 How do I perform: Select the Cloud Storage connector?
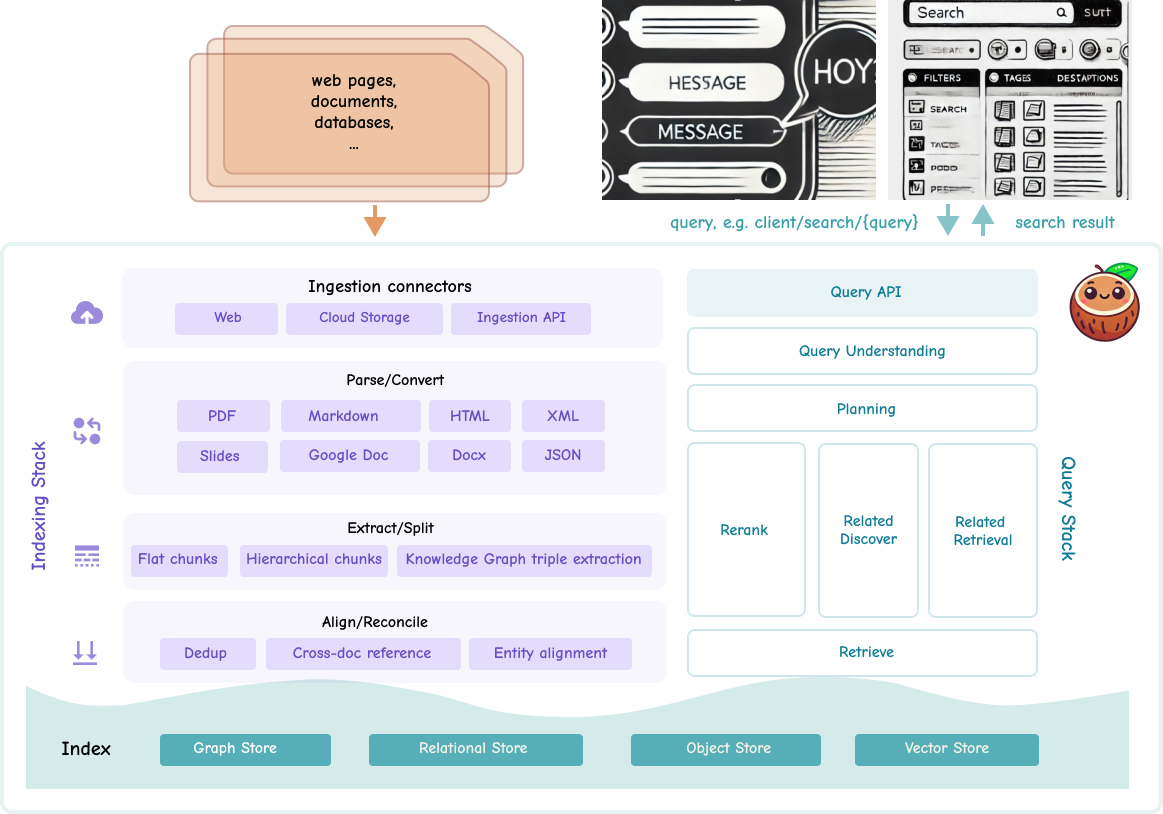[x=364, y=318]
